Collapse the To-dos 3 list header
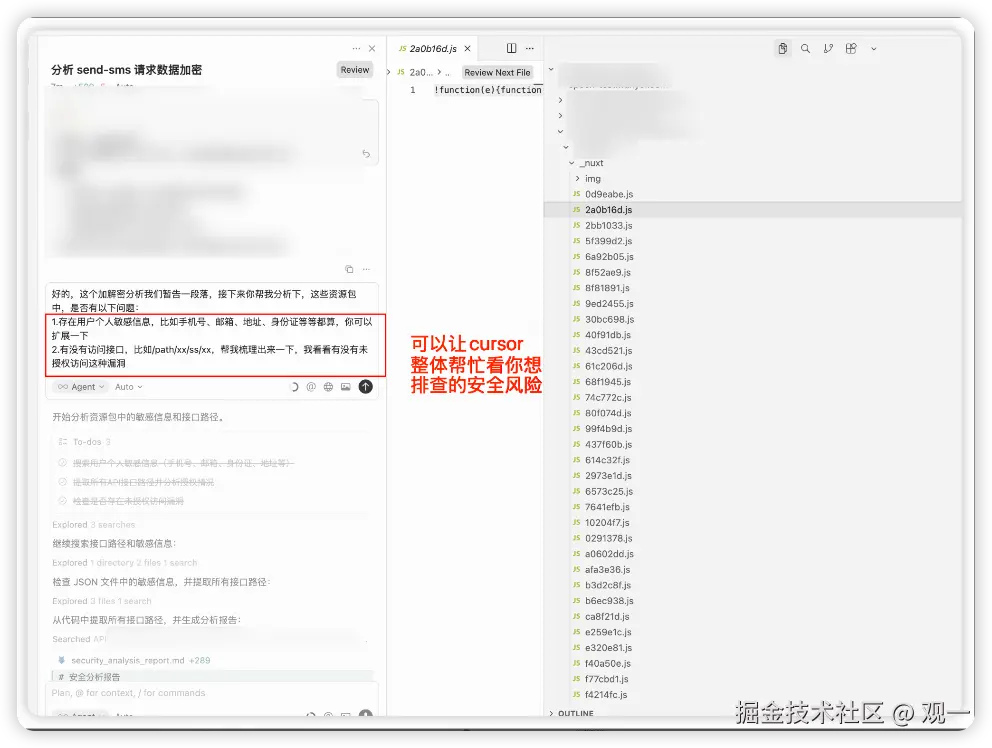 point(85,442)
